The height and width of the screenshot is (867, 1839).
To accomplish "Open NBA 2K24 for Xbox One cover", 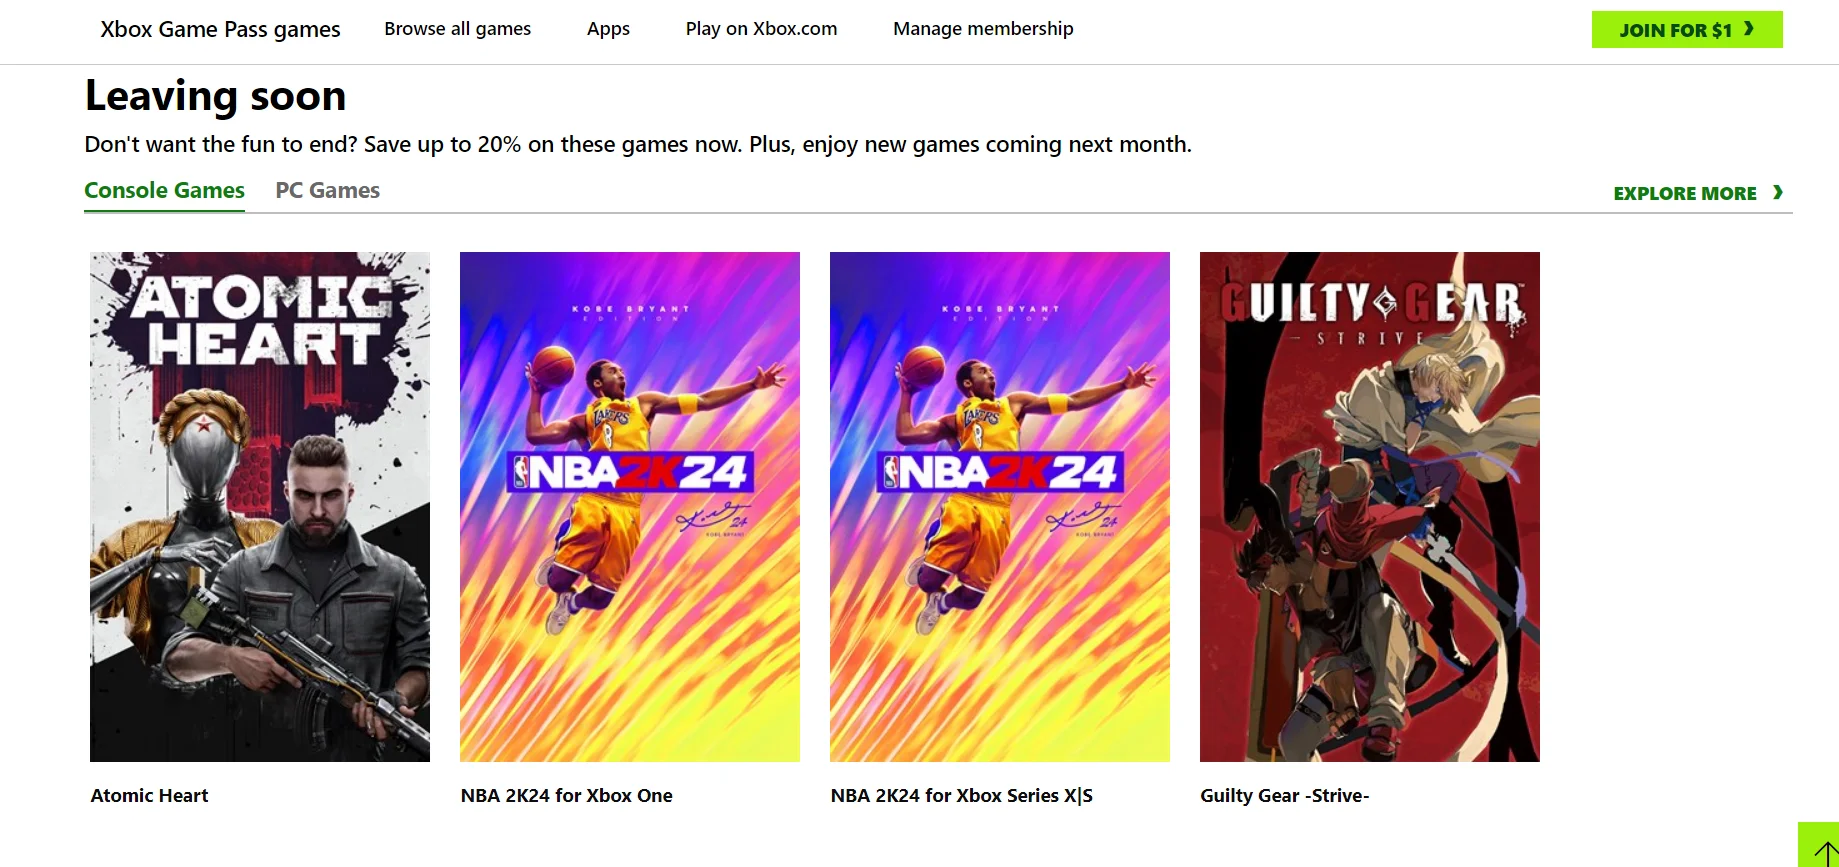I will point(630,507).
